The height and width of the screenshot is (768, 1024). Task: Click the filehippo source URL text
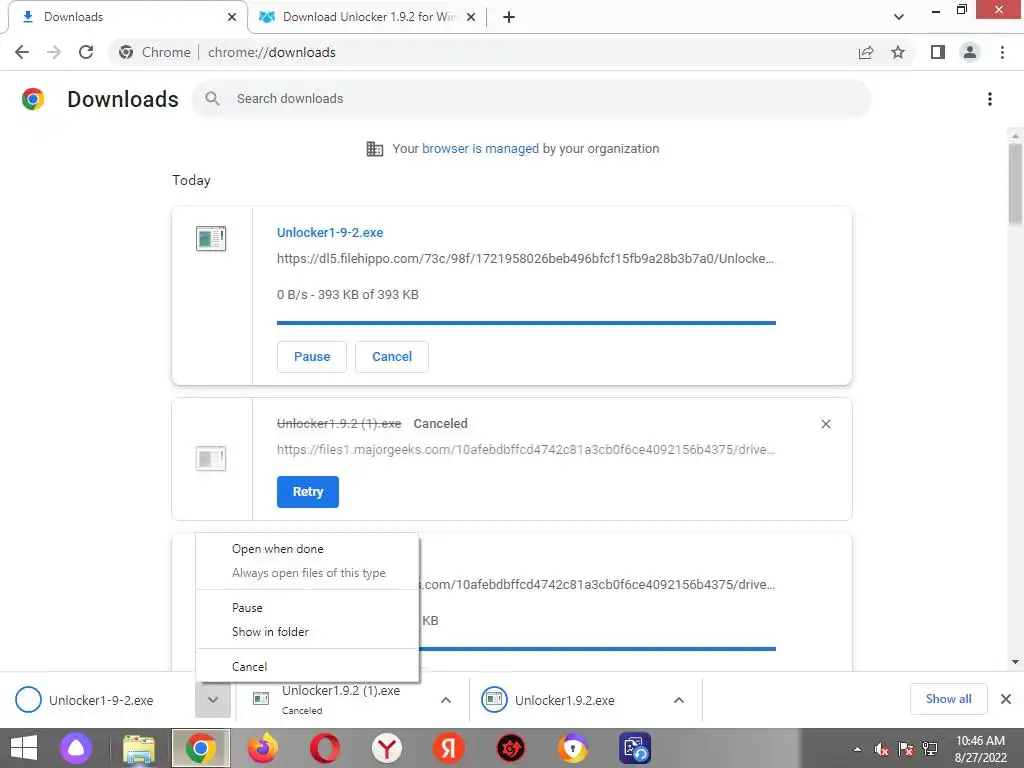(525, 259)
